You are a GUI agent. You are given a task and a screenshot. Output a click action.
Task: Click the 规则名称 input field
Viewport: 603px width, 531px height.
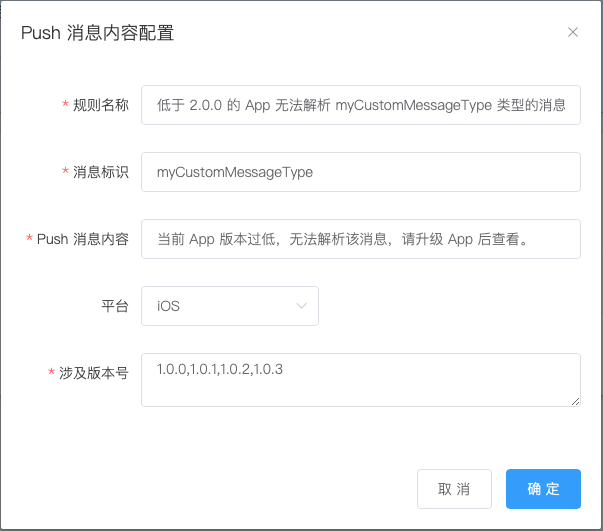point(361,105)
